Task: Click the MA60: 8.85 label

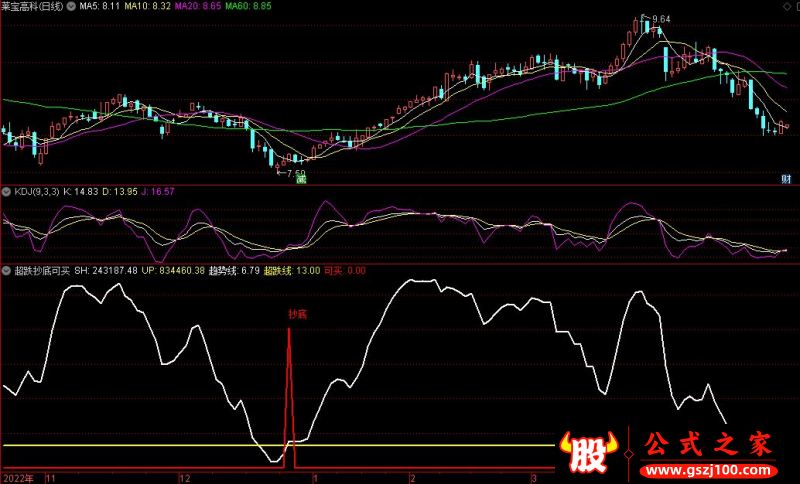Action: click(248, 7)
